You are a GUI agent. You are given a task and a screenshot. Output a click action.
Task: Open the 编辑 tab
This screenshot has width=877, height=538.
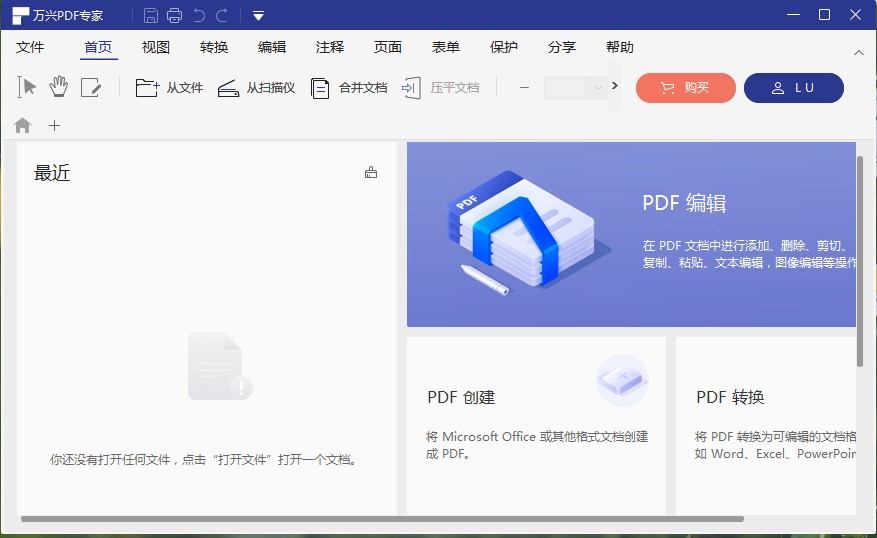click(272, 48)
